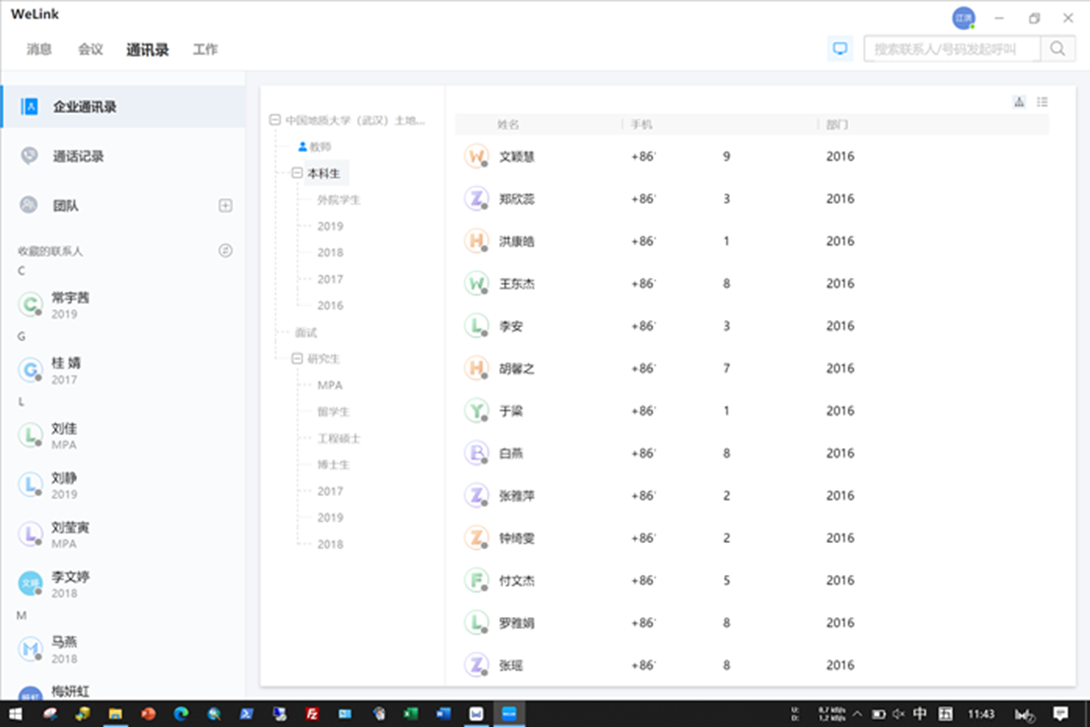Switch to list view icon
Image resolution: width=1090 pixels, height=727 pixels.
click(1042, 102)
